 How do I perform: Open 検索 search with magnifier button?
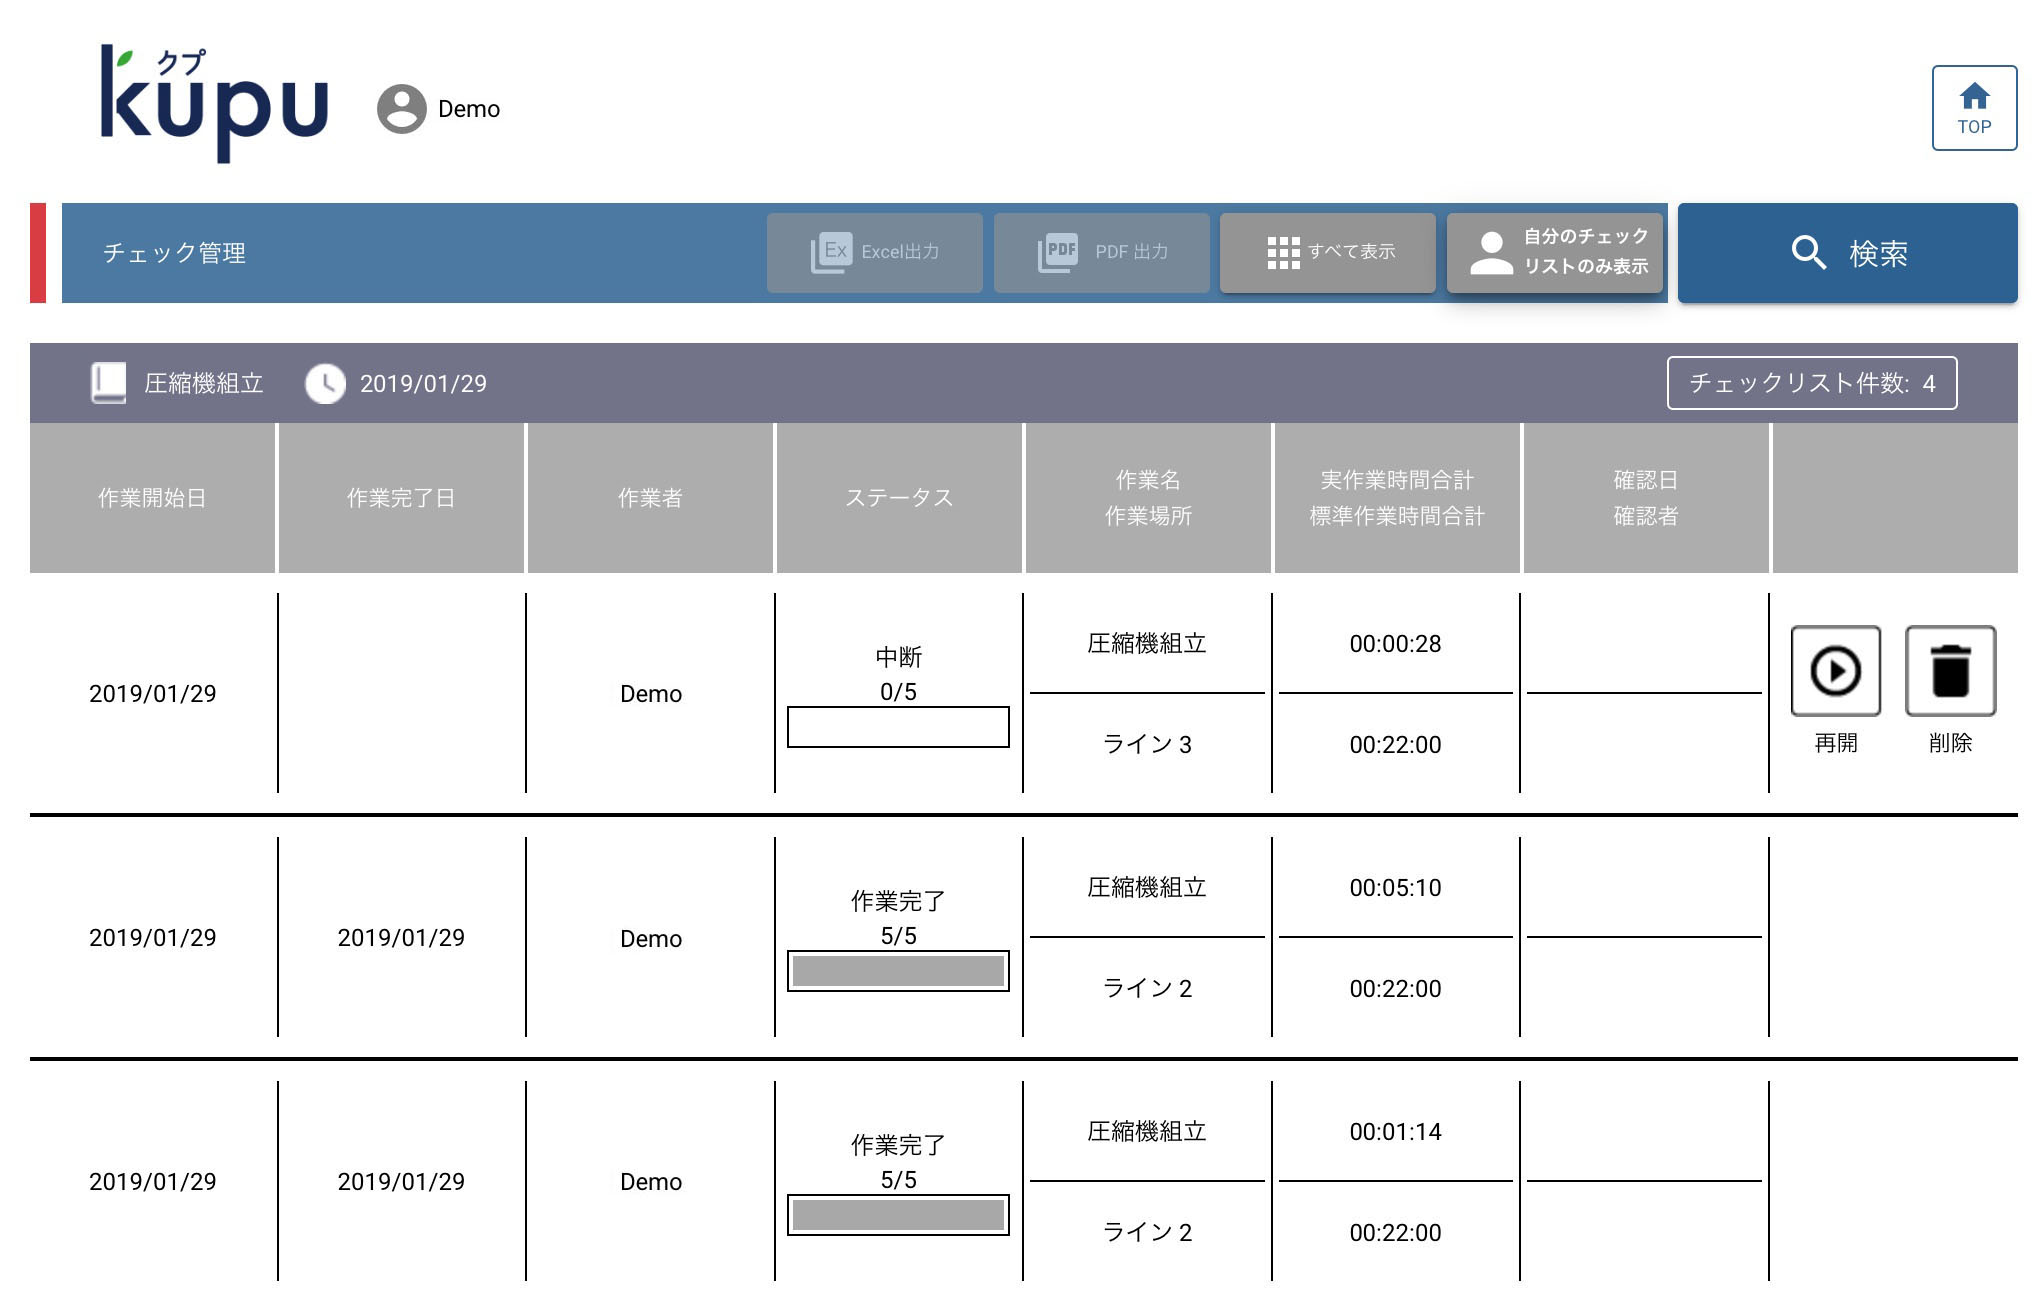click(x=1846, y=253)
